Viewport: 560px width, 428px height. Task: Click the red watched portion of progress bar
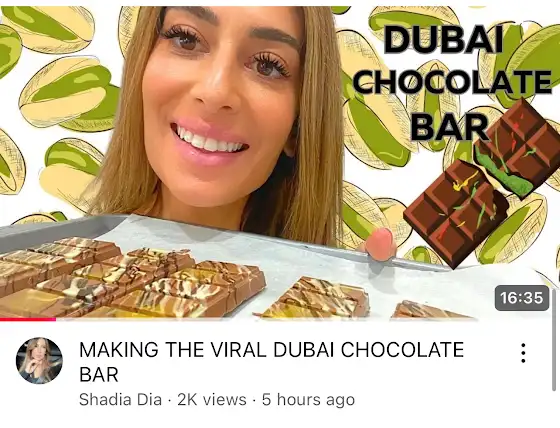[x=28, y=319]
